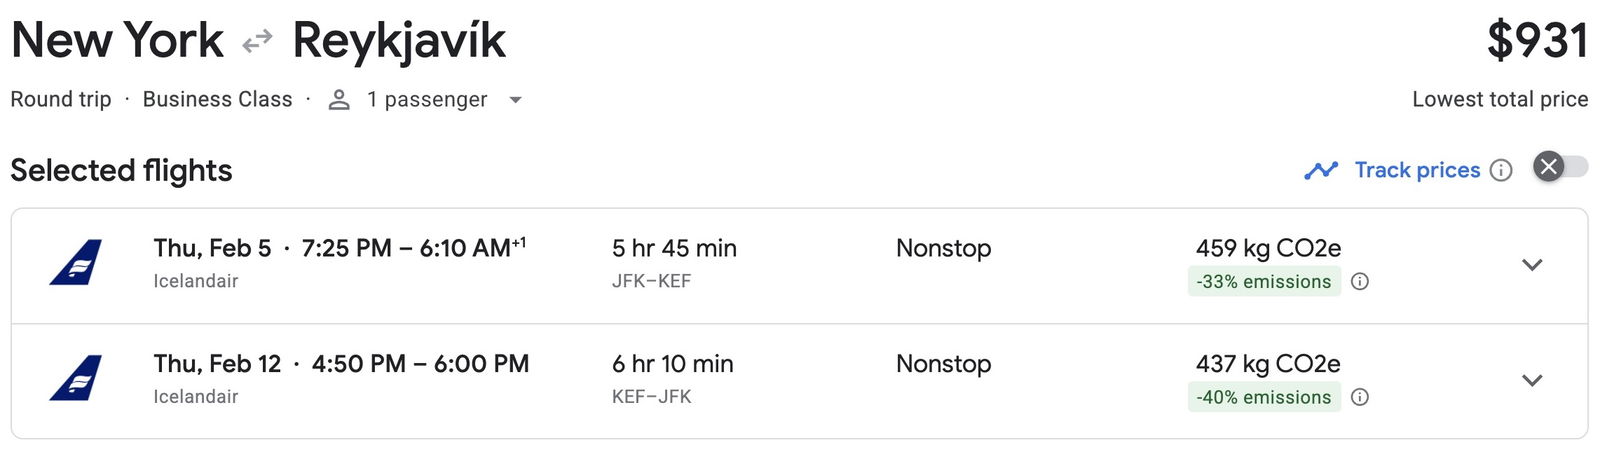Click the Business Class label

pos(217,100)
